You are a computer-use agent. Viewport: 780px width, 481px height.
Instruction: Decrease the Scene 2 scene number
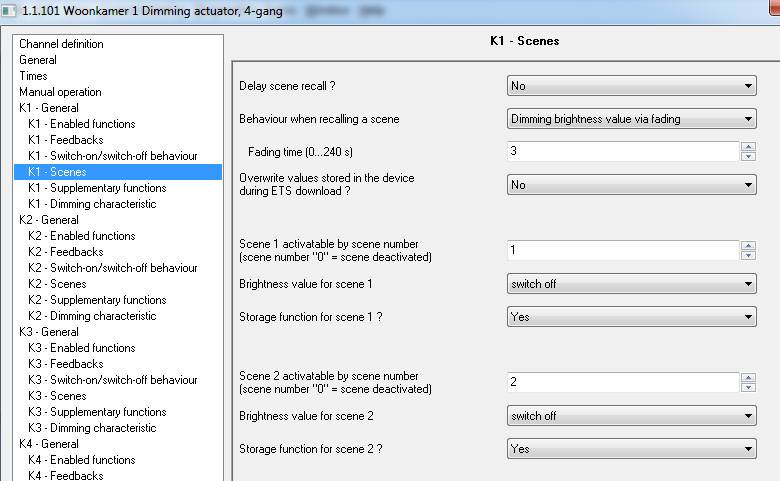coord(748,387)
